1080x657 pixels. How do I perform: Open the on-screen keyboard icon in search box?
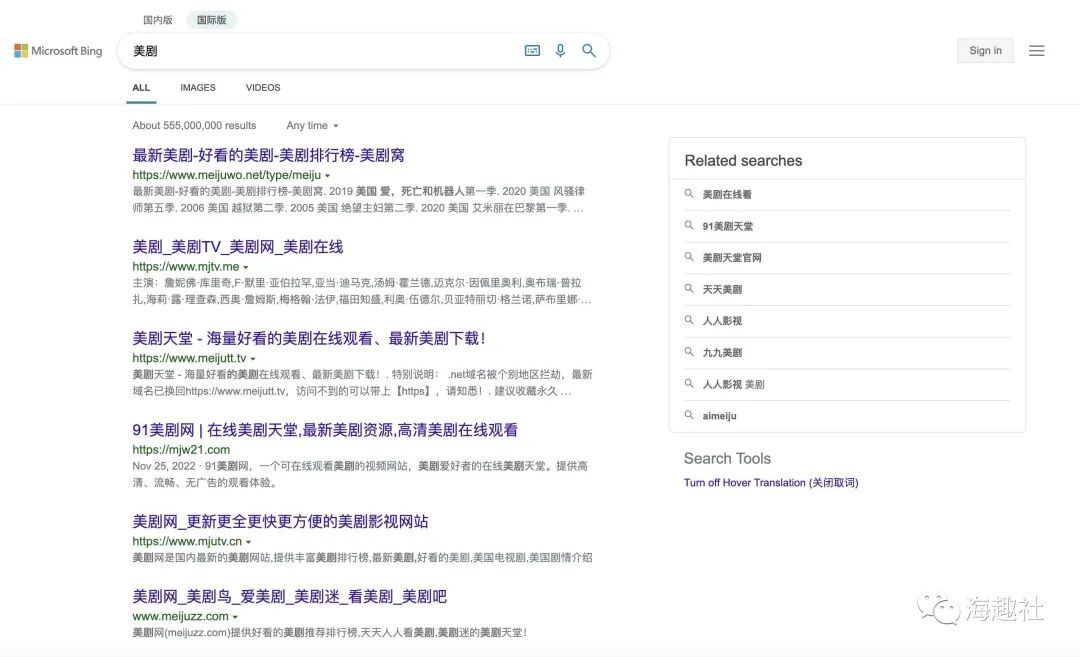(x=532, y=50)
